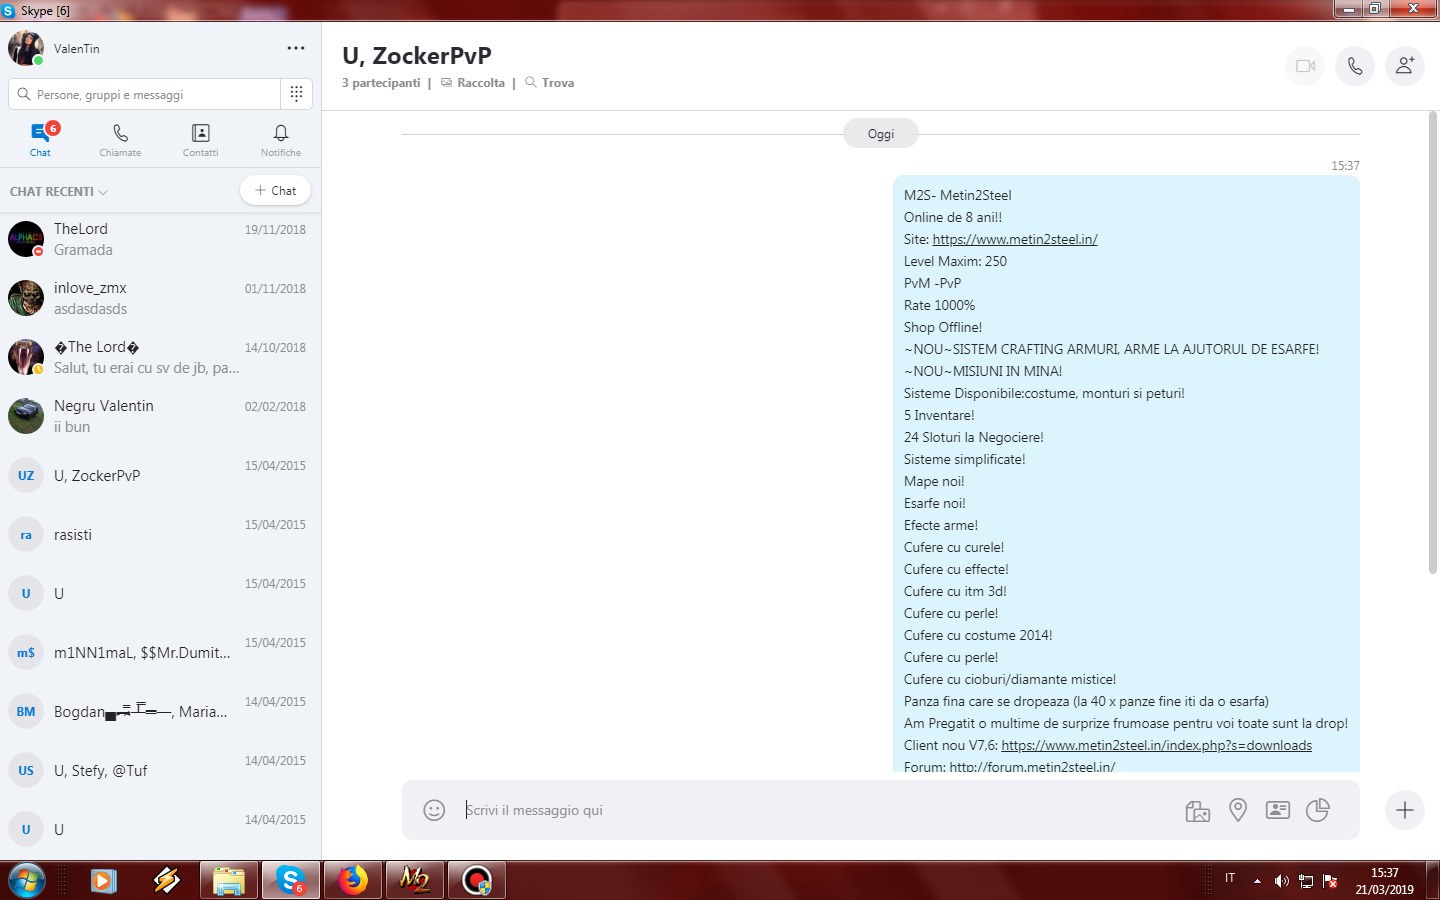Open the Bogdan, Maria... group chat
The image size is (1440, 900).
(160, 711)
